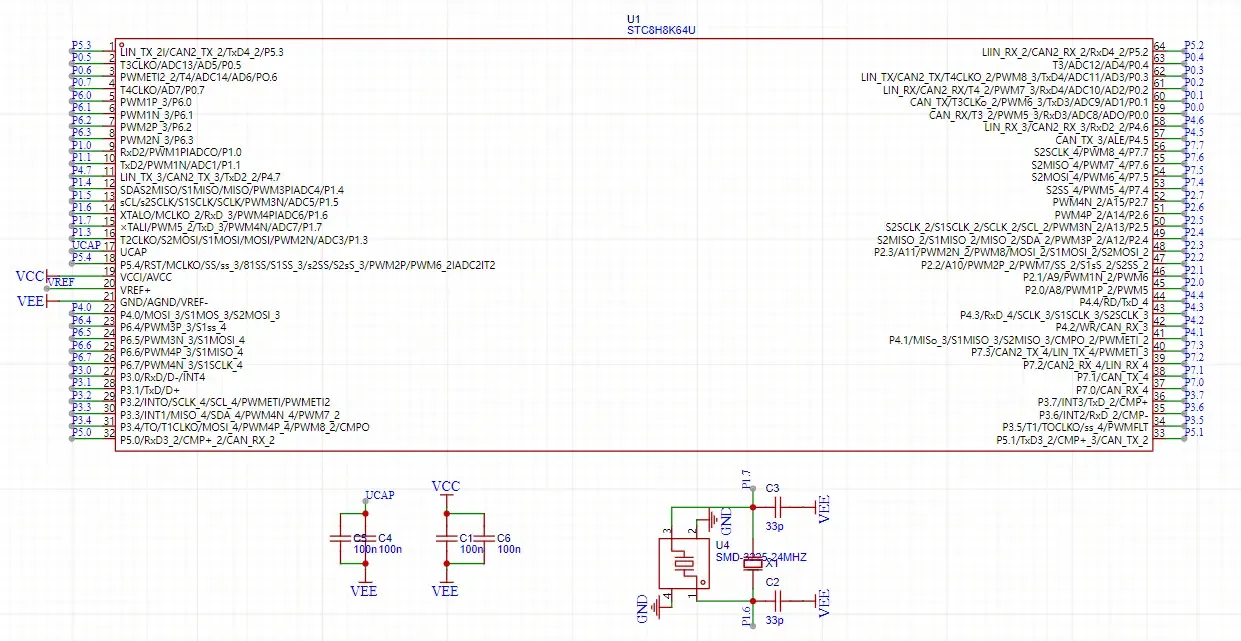Viewport: 1241px width, 641px height.
Task: Click the VEE power port at pin 21
Action: click(33, 301)
